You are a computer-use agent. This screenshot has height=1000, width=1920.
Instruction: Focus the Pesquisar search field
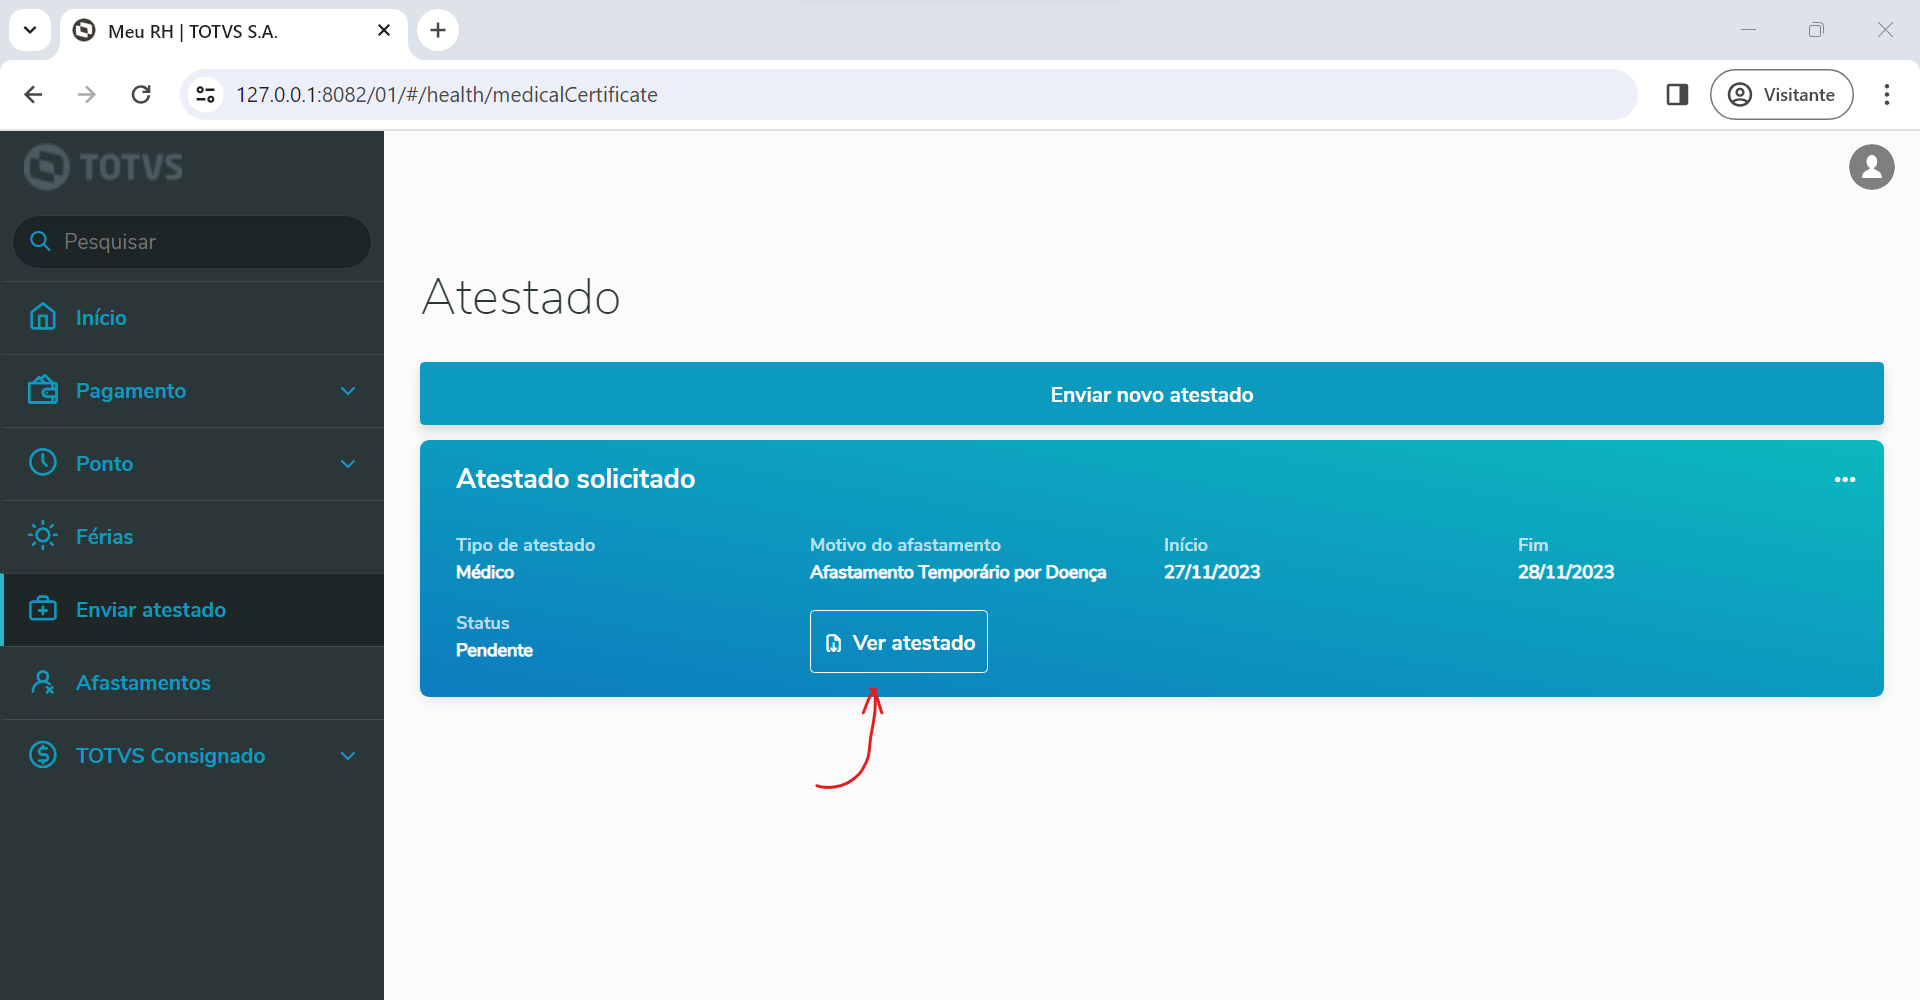click(x=200, y=242)
